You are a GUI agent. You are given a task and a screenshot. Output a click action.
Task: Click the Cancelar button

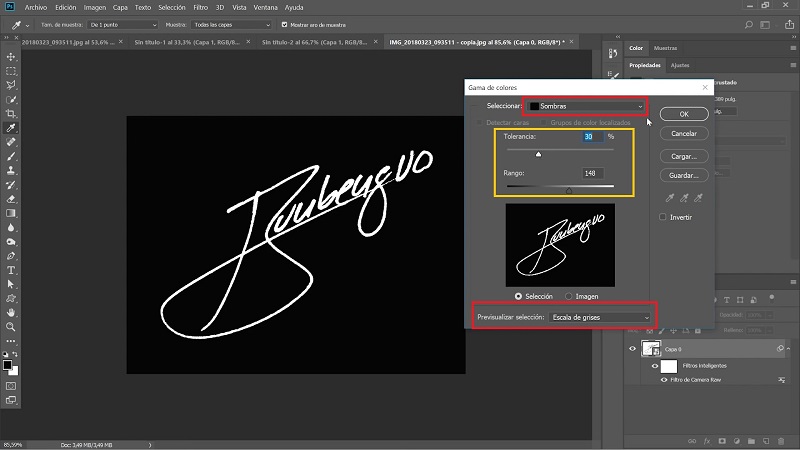684,133
